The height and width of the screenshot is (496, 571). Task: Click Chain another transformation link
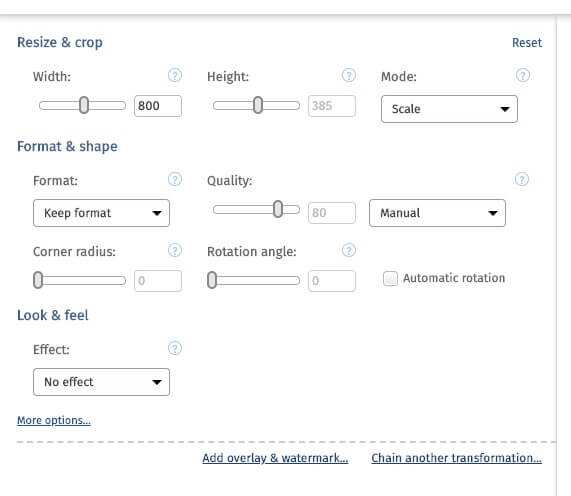click(x=456, y=458)
